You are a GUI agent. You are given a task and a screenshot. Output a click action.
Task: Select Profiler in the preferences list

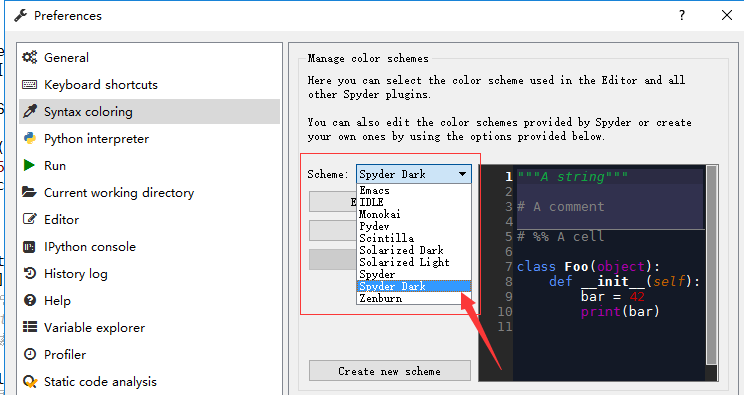149,354
